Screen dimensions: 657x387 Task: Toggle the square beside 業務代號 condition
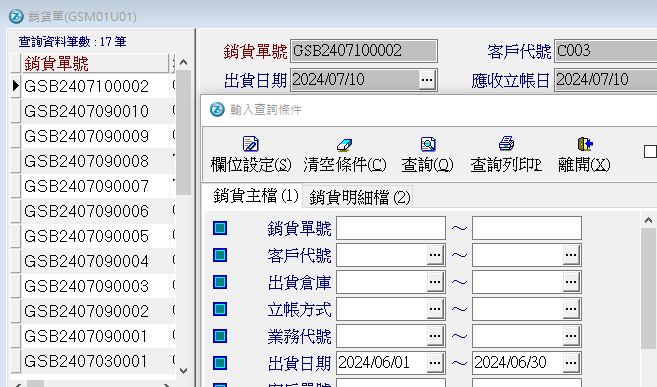[220, 336]
